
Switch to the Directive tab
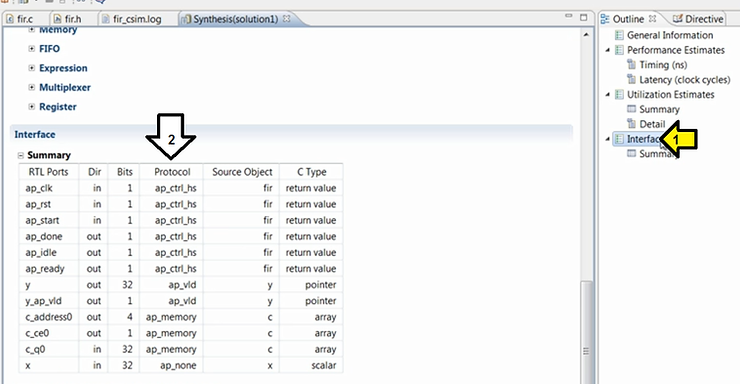698,19
